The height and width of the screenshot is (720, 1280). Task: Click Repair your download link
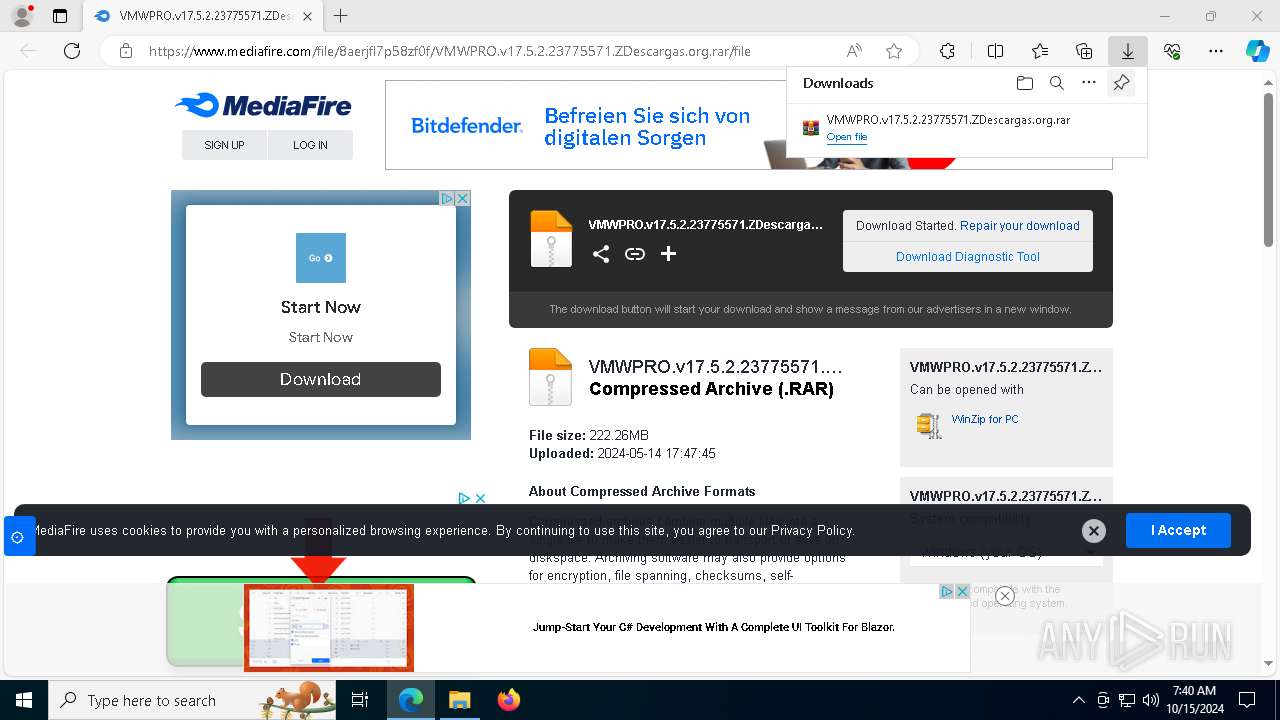(x=1020, y=226)
